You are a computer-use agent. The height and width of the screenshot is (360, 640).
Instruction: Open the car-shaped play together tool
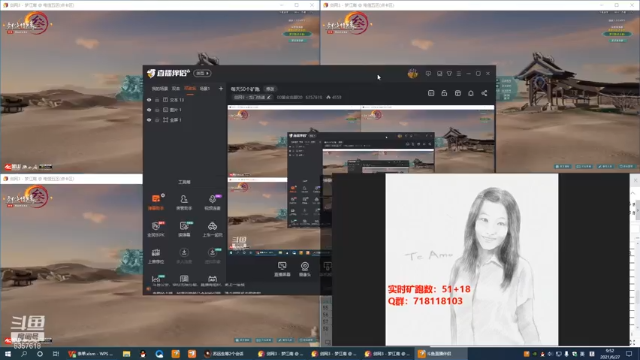tap(212, 229)
